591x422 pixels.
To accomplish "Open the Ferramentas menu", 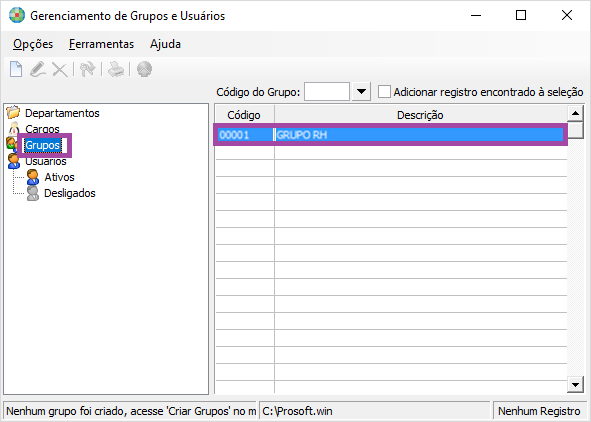I will (x=101, y=44).
